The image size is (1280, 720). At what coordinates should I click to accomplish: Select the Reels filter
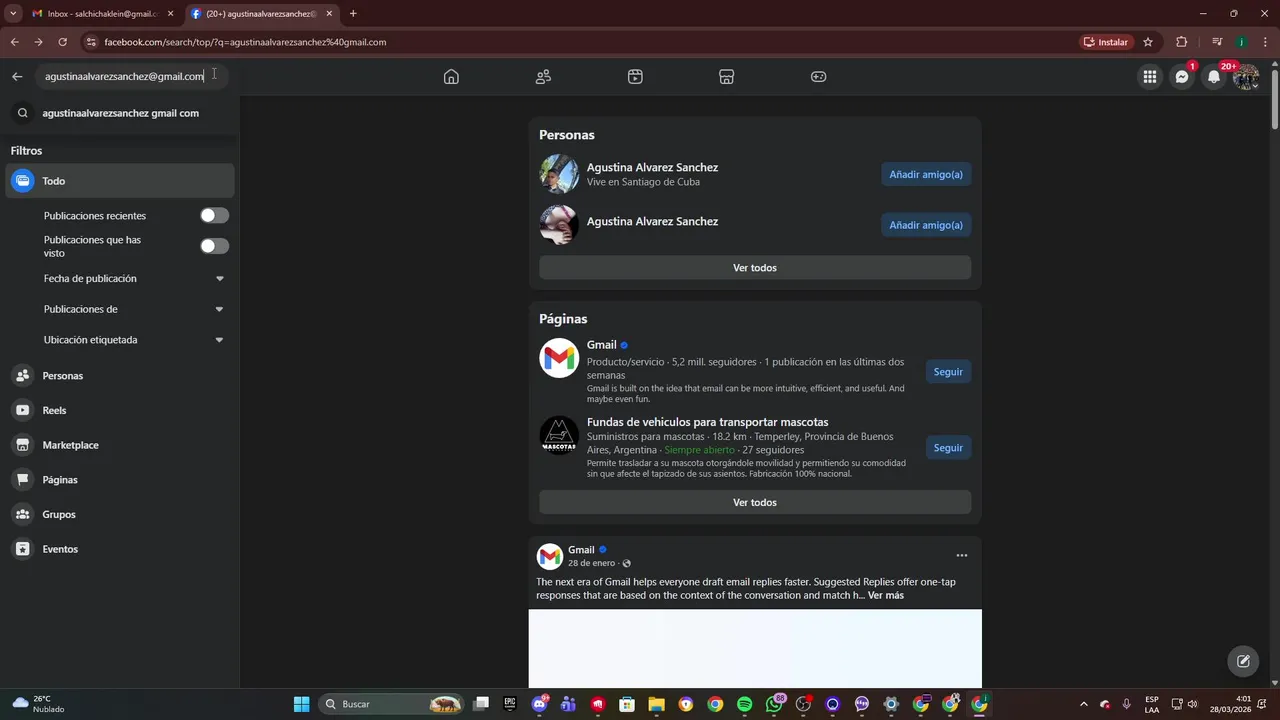click(120, 410)
